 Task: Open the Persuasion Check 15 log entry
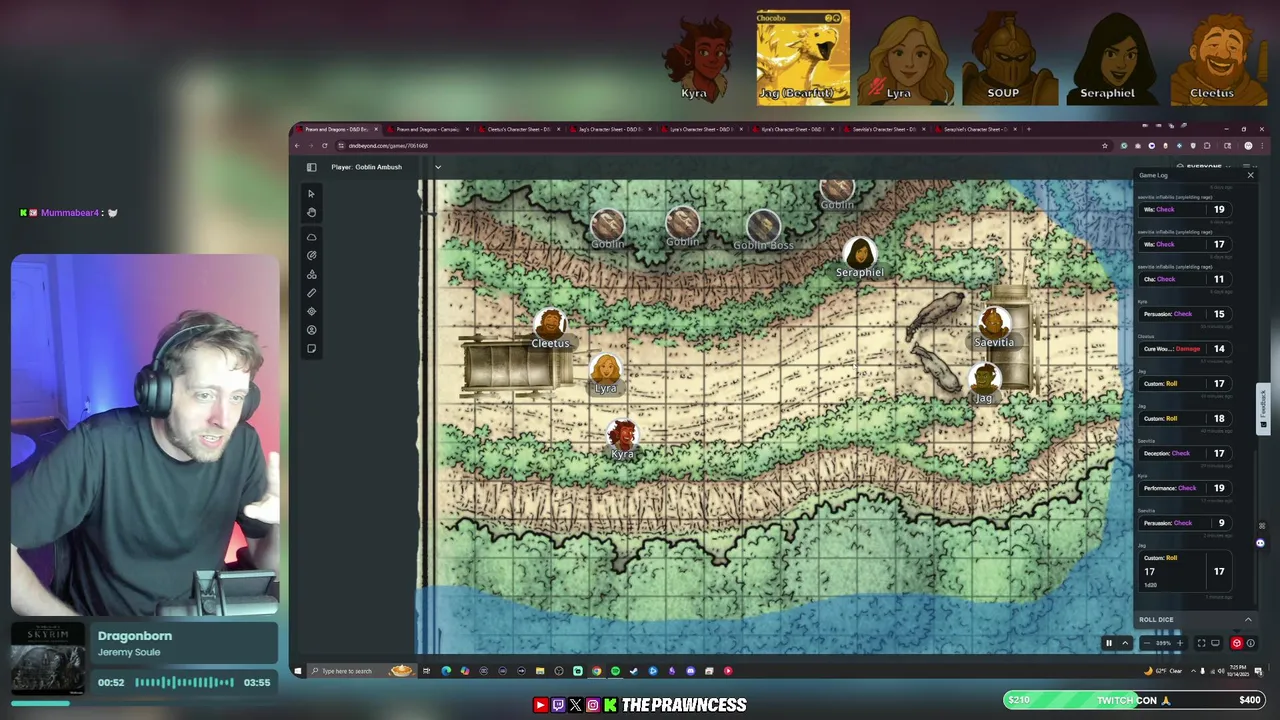pyautogui.click(x=1185, y=314)
